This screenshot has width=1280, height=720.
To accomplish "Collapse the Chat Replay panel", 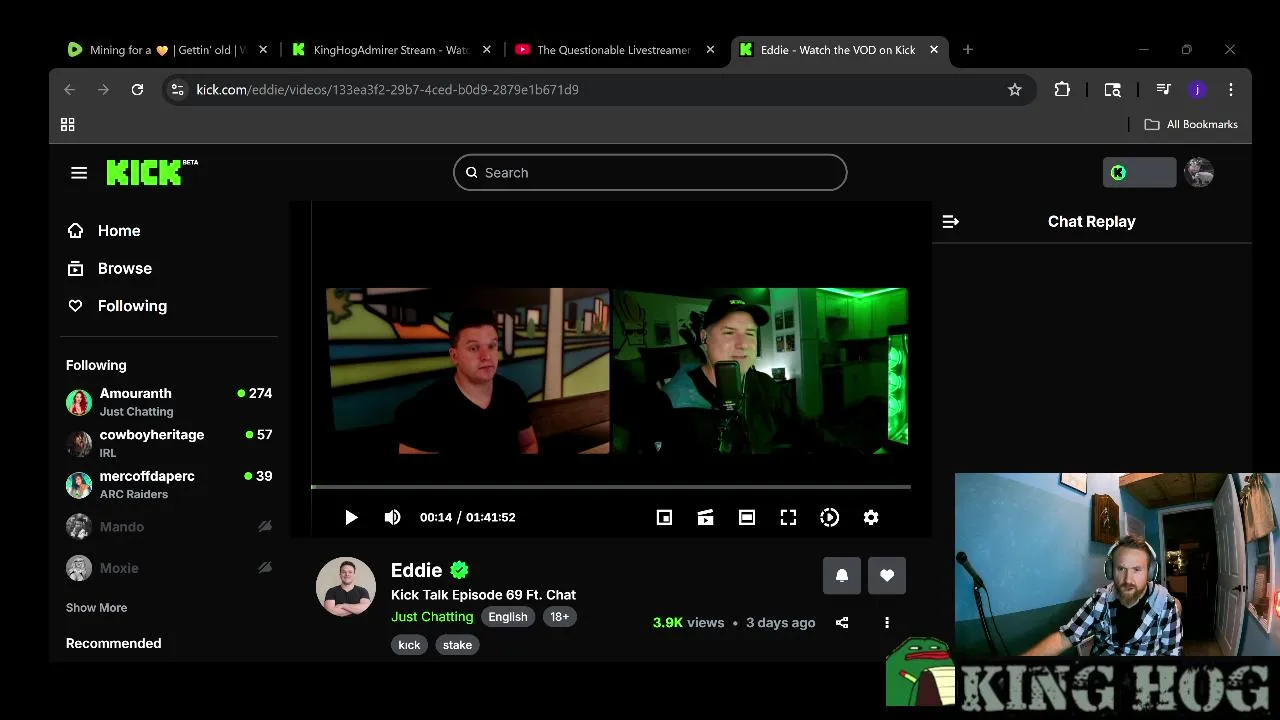I will [x=951, y=222].
